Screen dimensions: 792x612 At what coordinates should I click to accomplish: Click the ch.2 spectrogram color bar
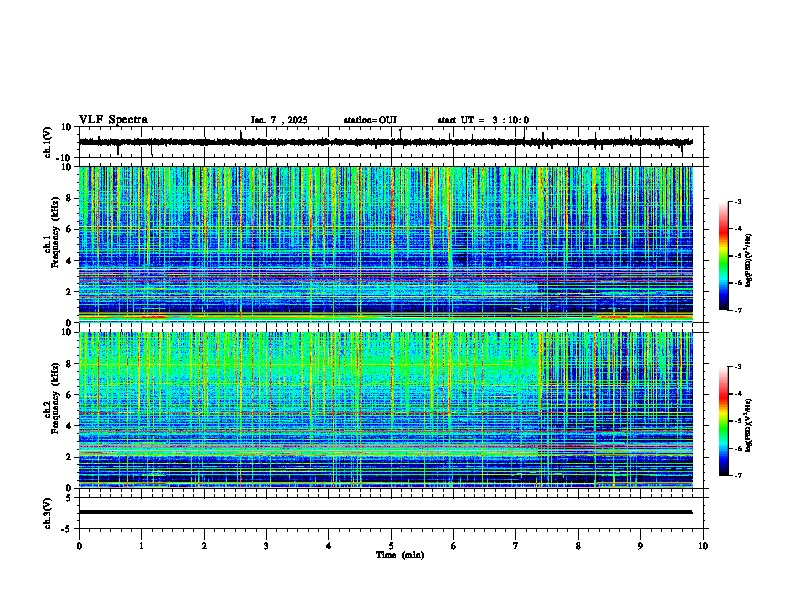click(x=723, y=421)
